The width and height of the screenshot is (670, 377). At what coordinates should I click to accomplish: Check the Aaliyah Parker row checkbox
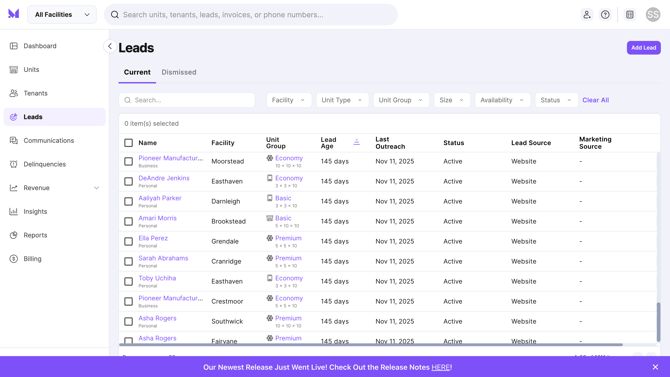[129, 201]
